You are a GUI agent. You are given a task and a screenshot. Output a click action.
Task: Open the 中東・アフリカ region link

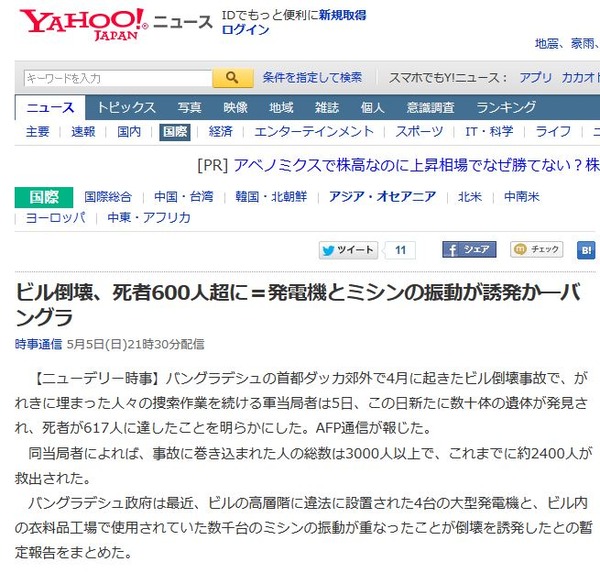pos(149,218)
